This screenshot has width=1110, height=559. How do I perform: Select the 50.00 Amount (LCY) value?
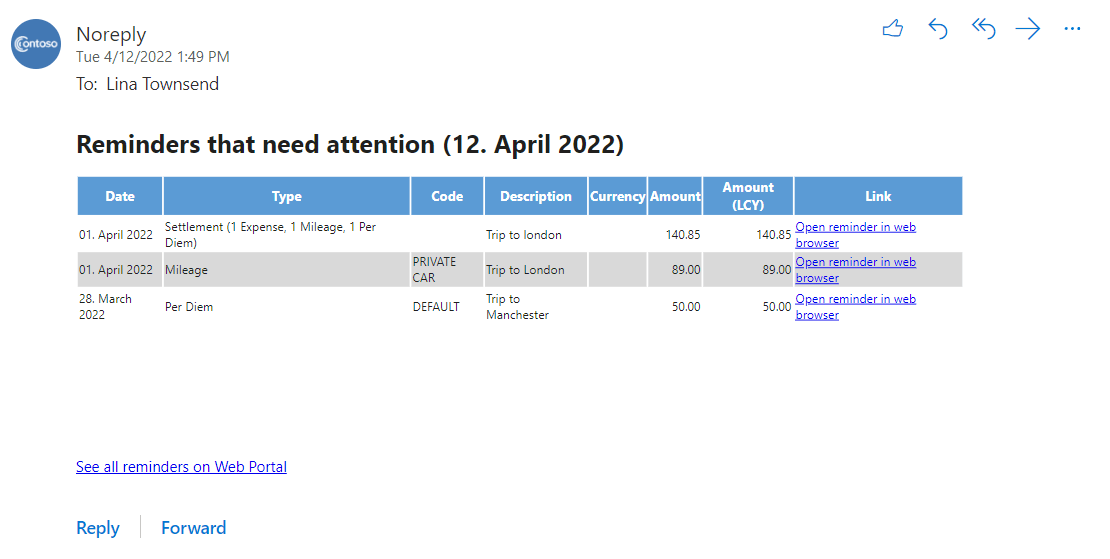pos(777,306)
